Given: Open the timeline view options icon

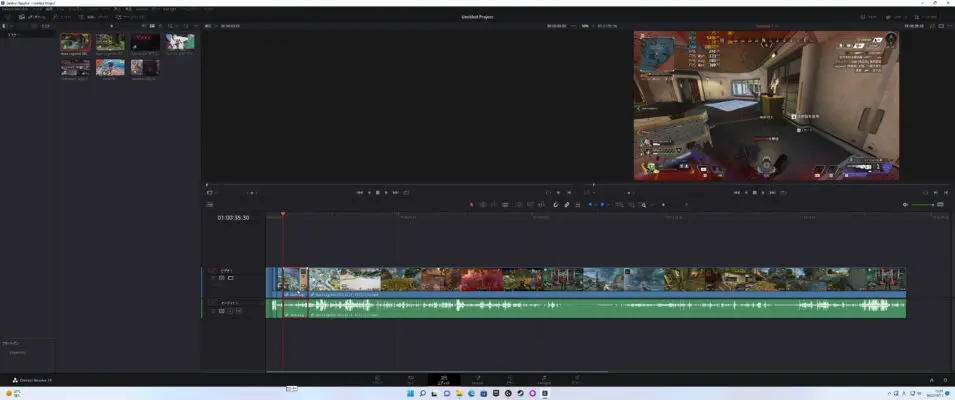Looking at the screenshot, I should (x=210, y=205).
